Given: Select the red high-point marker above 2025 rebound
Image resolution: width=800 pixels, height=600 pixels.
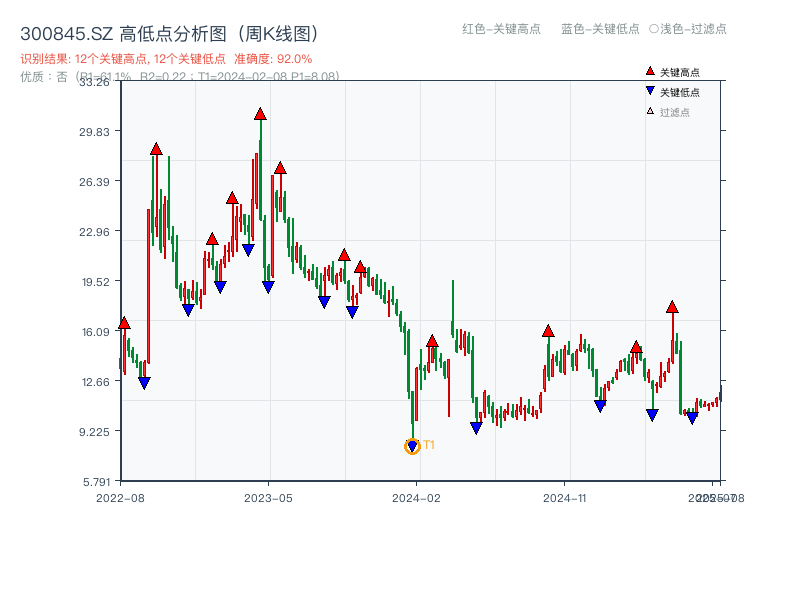Looking at the screenshot, I should (672, 308).
